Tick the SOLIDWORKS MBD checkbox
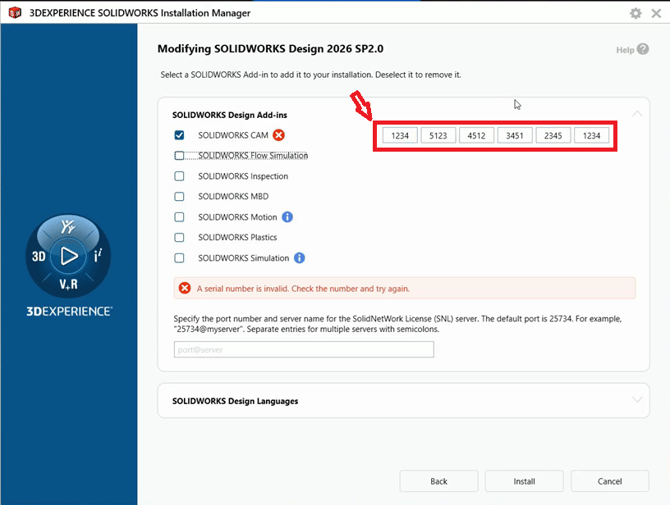Viewport: 670px width, 505px height. click(x=179, y=197)
